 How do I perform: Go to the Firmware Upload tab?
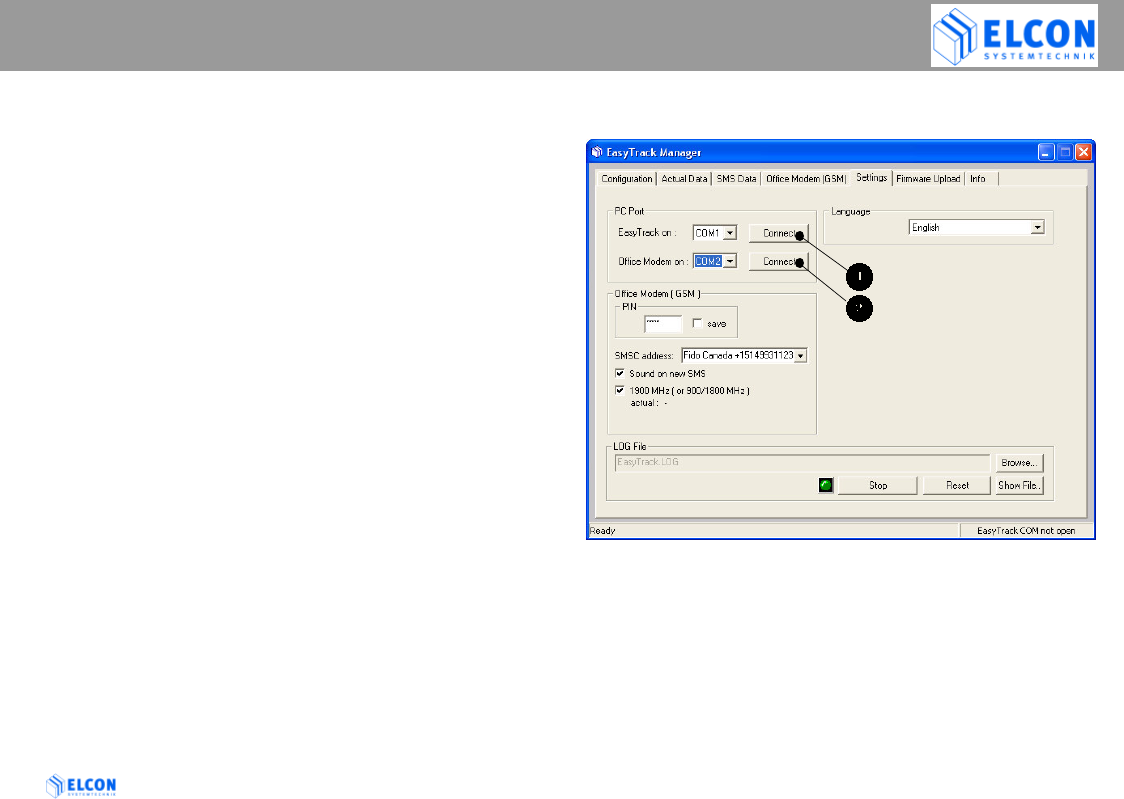click(x=928, y=178)
